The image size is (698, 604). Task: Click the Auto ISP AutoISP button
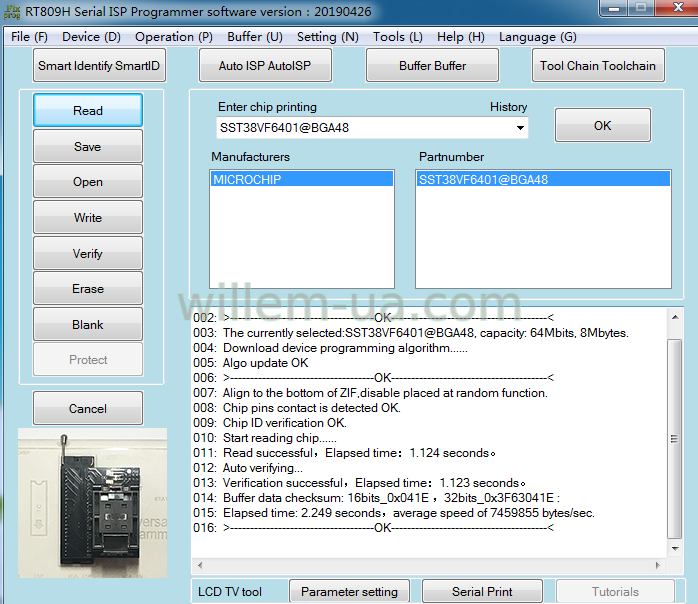[x=265, y=65]
